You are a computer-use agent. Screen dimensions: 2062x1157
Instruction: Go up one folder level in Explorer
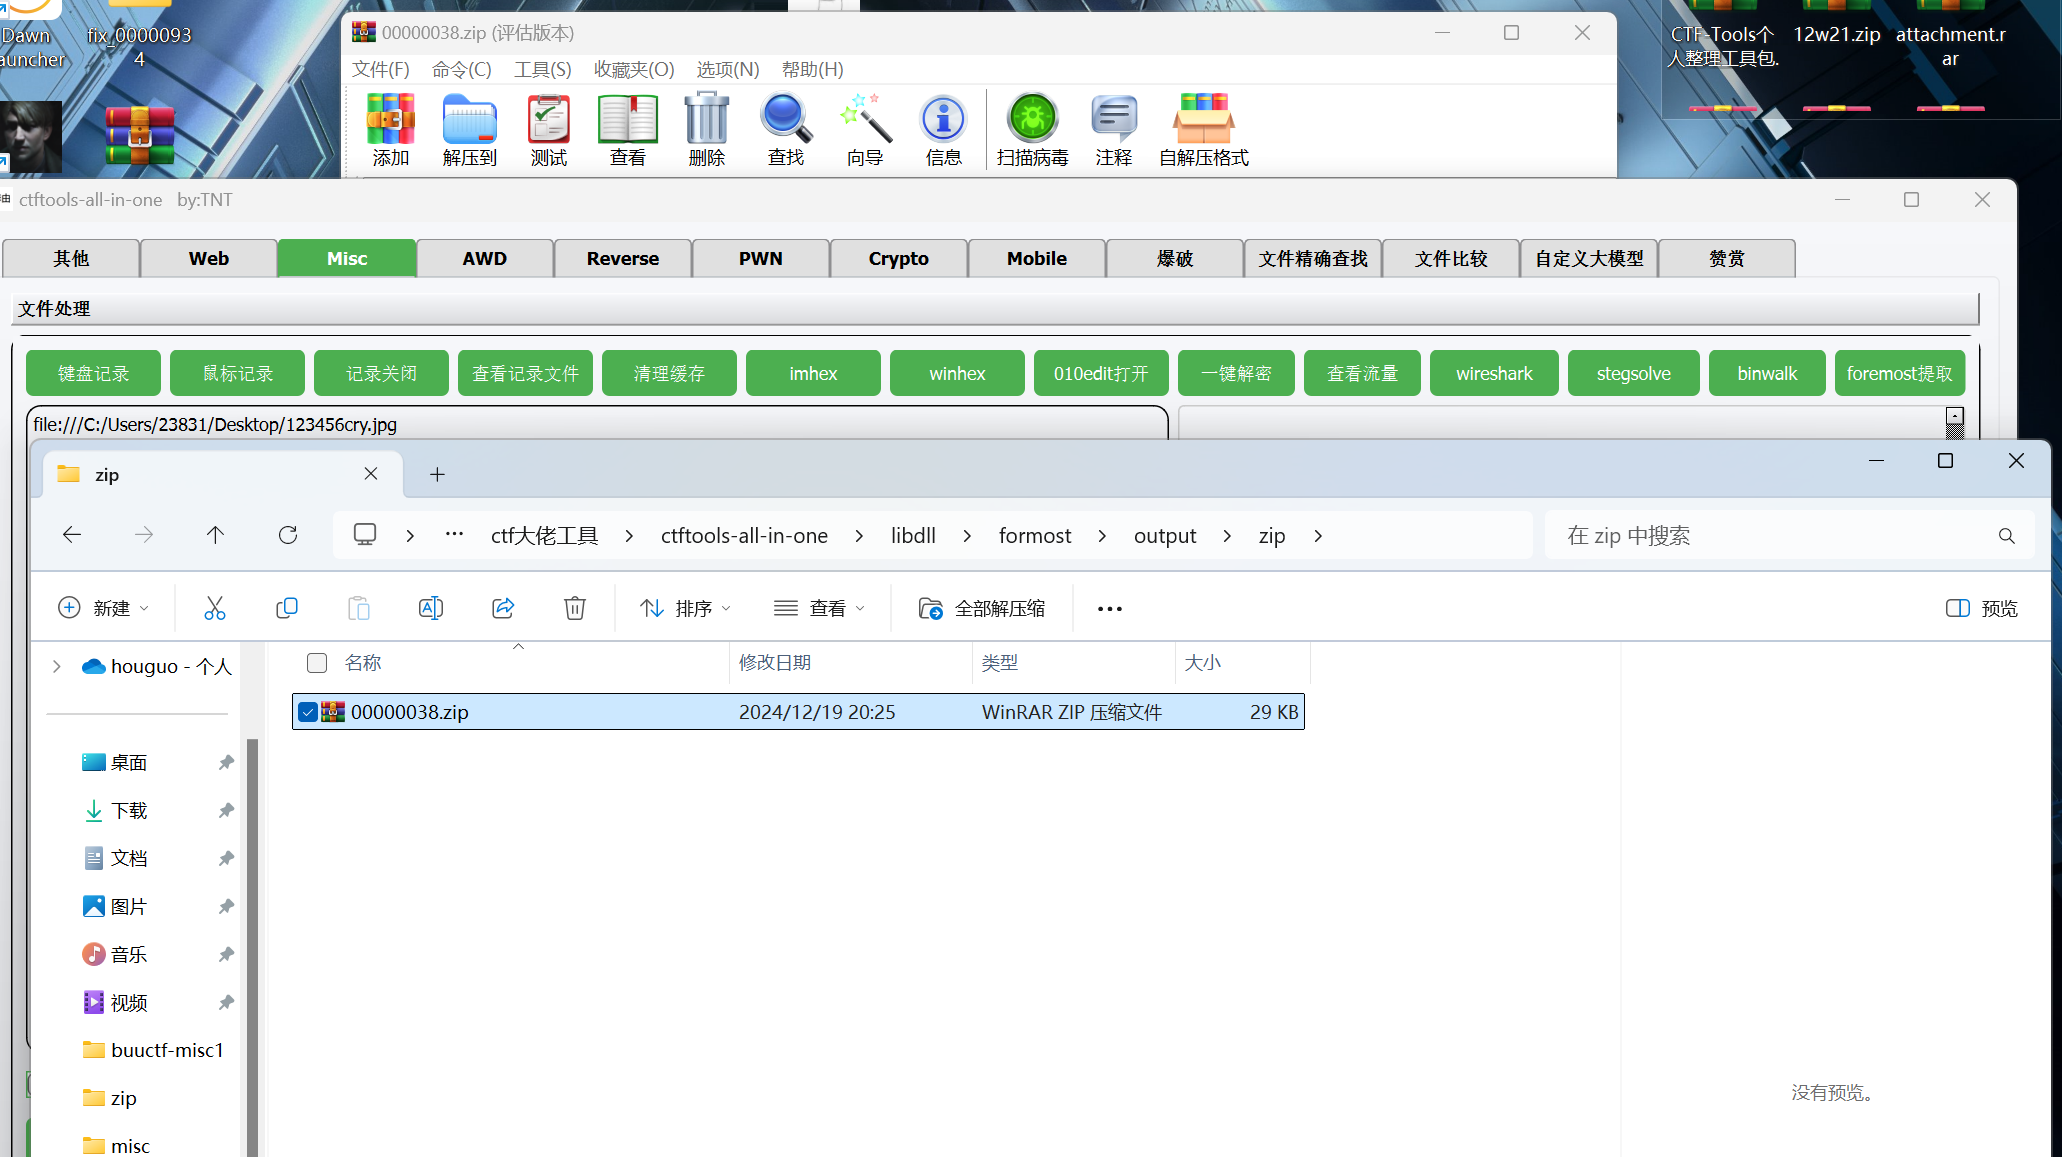click(x=215, y=535)
